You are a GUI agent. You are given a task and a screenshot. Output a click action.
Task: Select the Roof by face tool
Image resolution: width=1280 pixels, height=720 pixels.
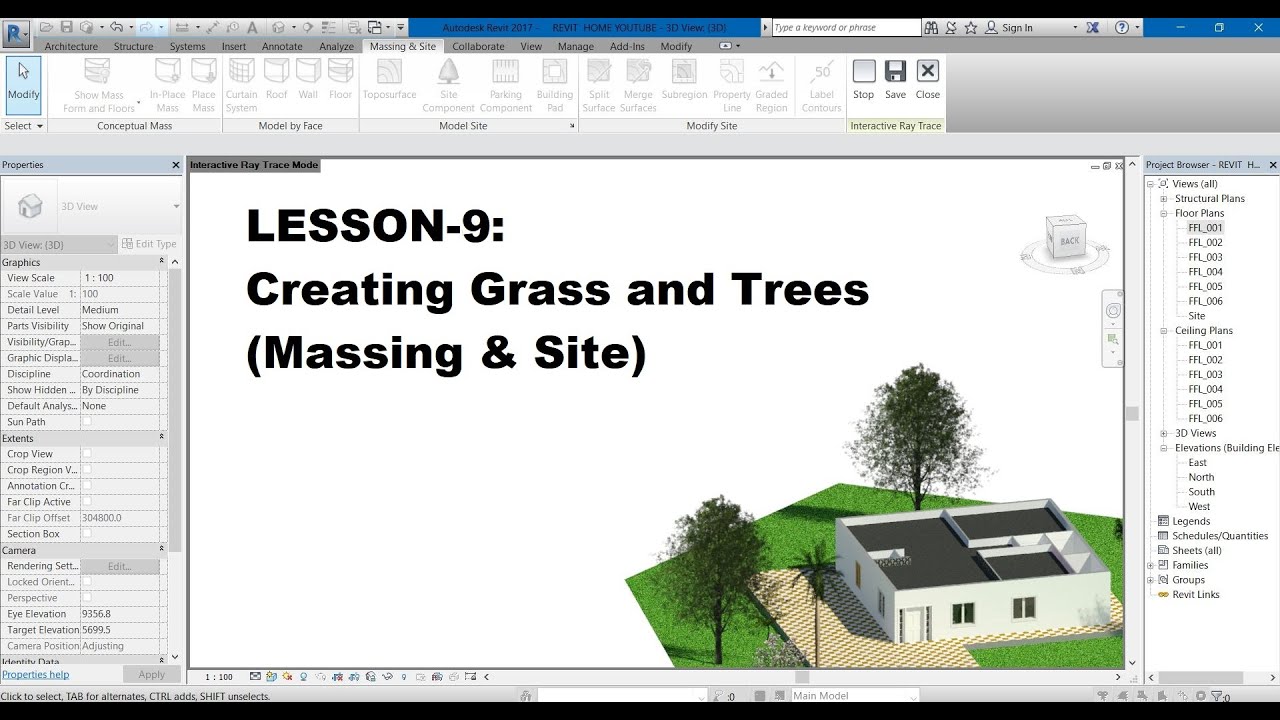pos(276,80)
